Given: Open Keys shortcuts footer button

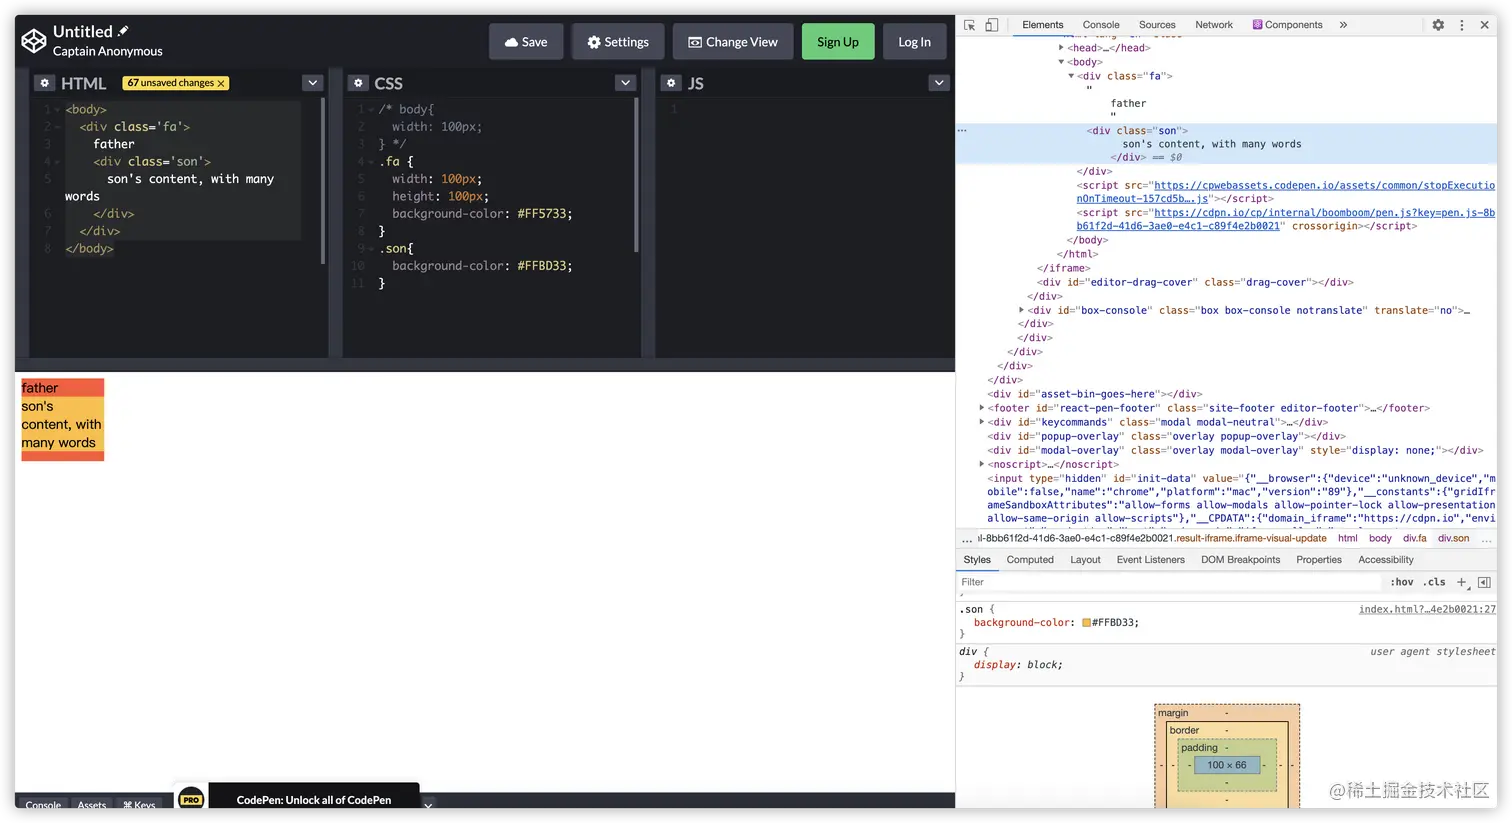Looking at the screenshot, I should pyautogui.click(x=139, y=805).
